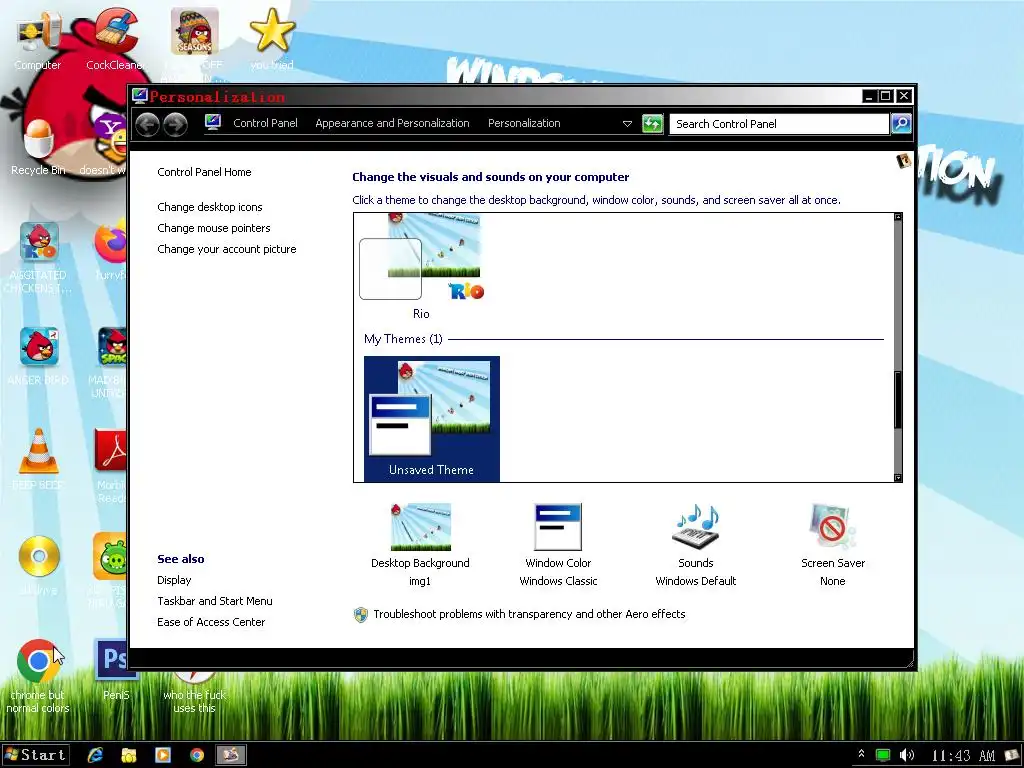Open Internet Explorer from the taskbar
This screenshot has width=1024, height=768.
click(95, 755)
